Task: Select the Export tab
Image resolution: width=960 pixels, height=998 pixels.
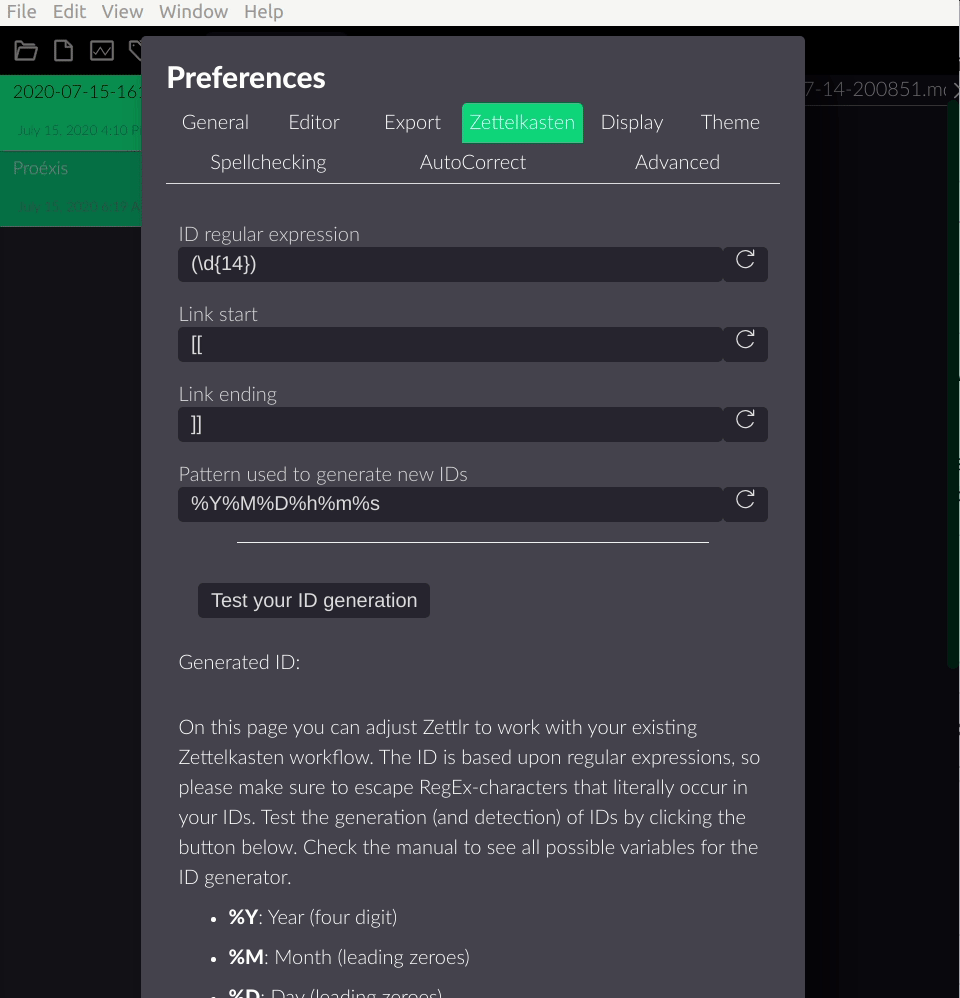Action: pos(413,123)
